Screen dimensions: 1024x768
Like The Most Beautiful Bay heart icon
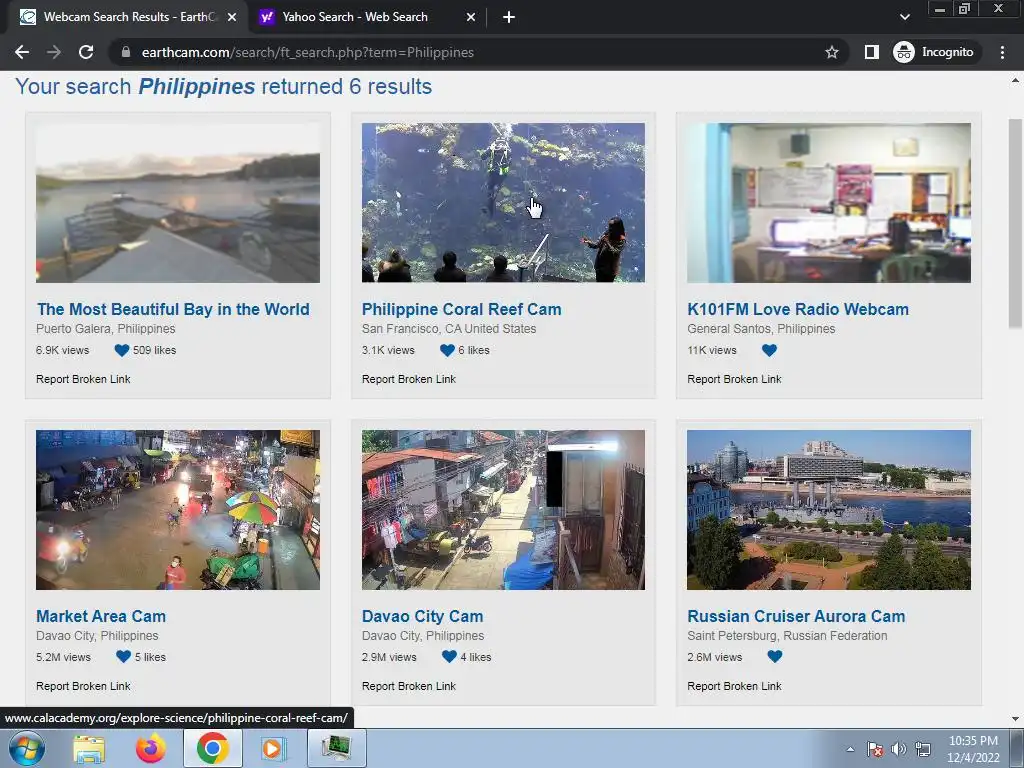pyautogui.click(x=121, y=350)
